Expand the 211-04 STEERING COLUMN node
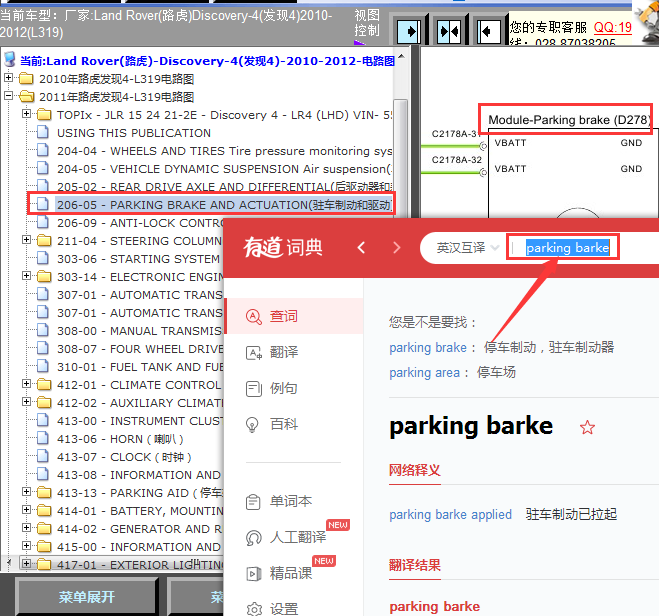This screenshot has width=659, height=616. pos(26,240)
